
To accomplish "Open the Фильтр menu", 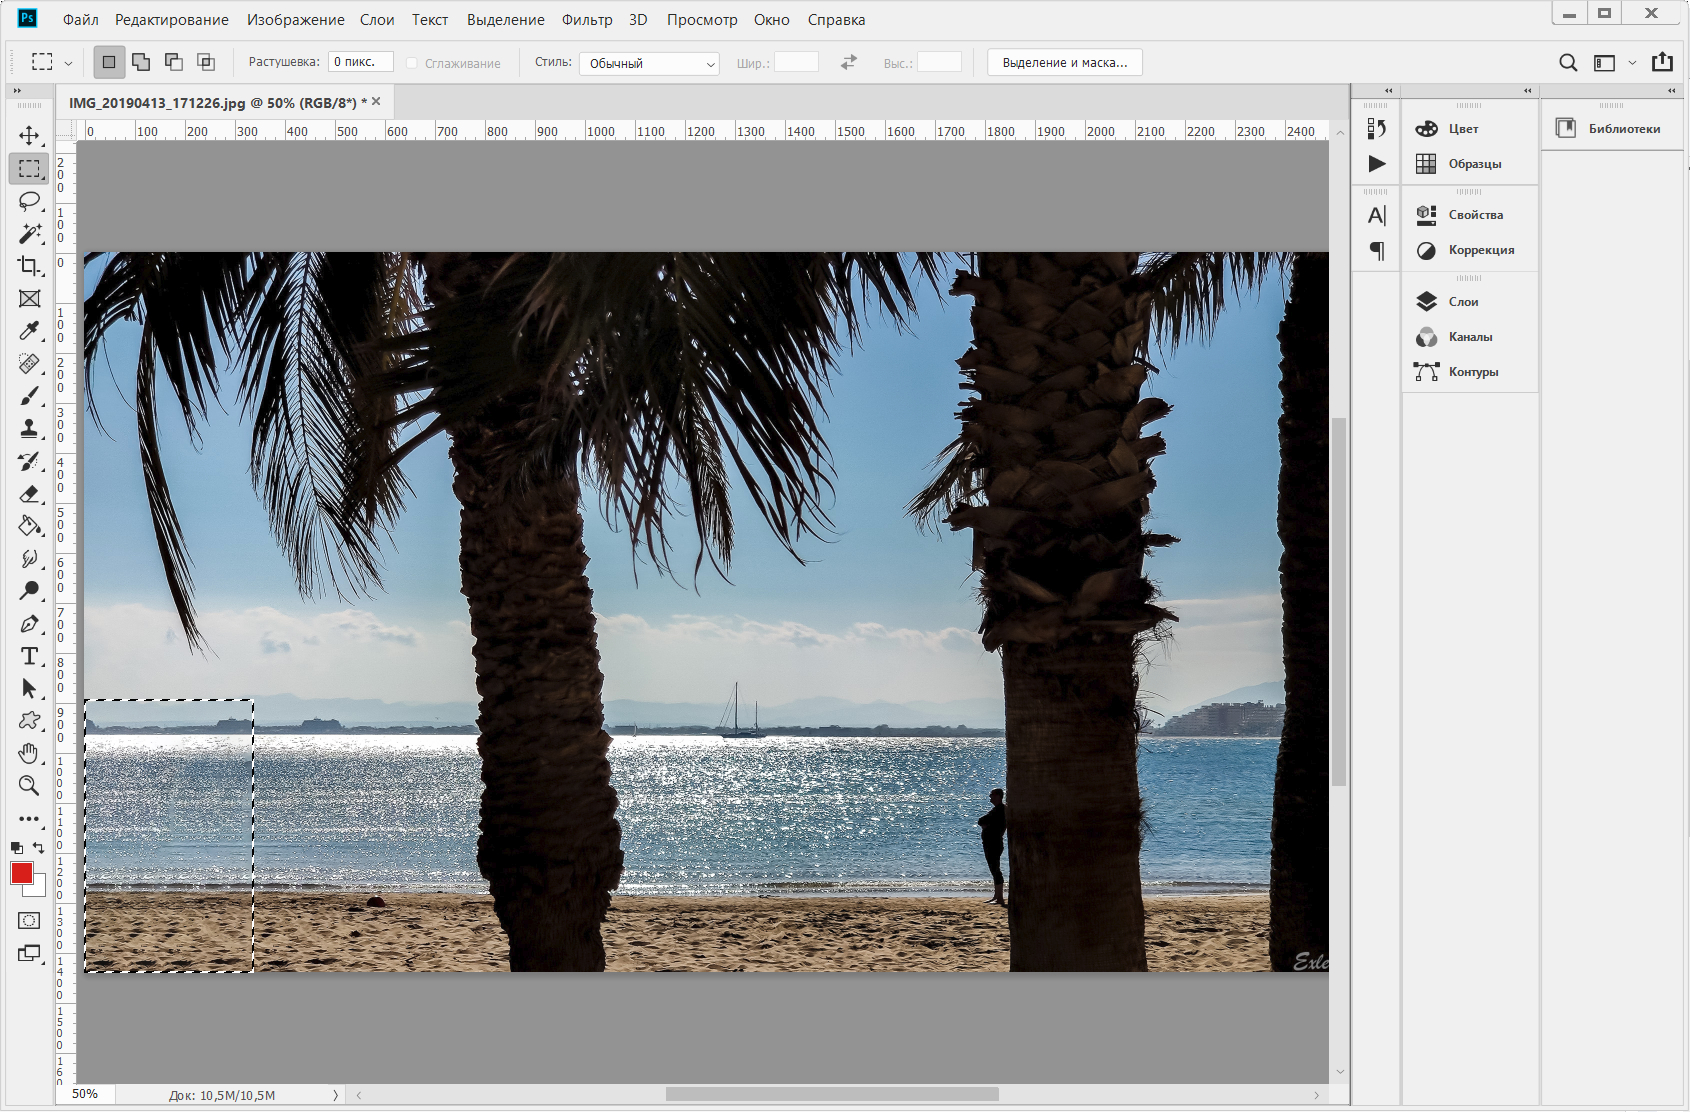I will pyautogui.click(x=586, y=20).
